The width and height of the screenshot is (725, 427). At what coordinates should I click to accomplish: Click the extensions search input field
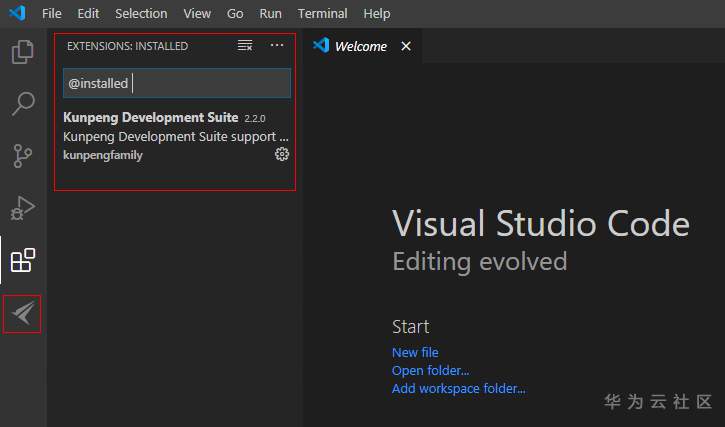point(200,83)
